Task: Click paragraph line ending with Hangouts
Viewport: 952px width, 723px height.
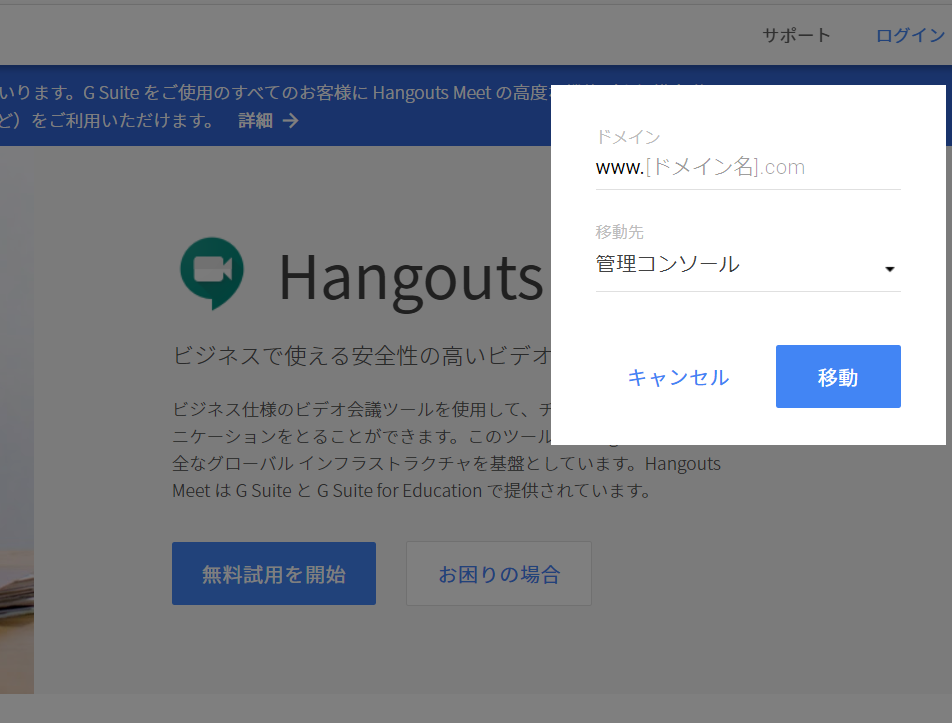Action: pyautogui.click(x=446, y=464)
